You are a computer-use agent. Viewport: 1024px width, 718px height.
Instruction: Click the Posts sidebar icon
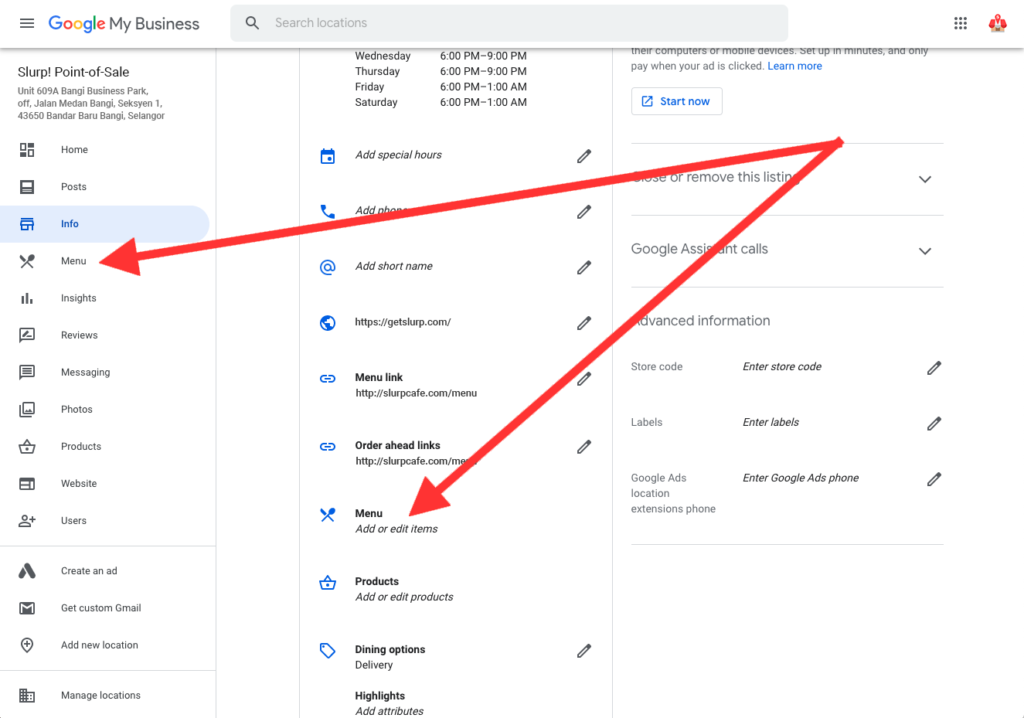(27, 187)
